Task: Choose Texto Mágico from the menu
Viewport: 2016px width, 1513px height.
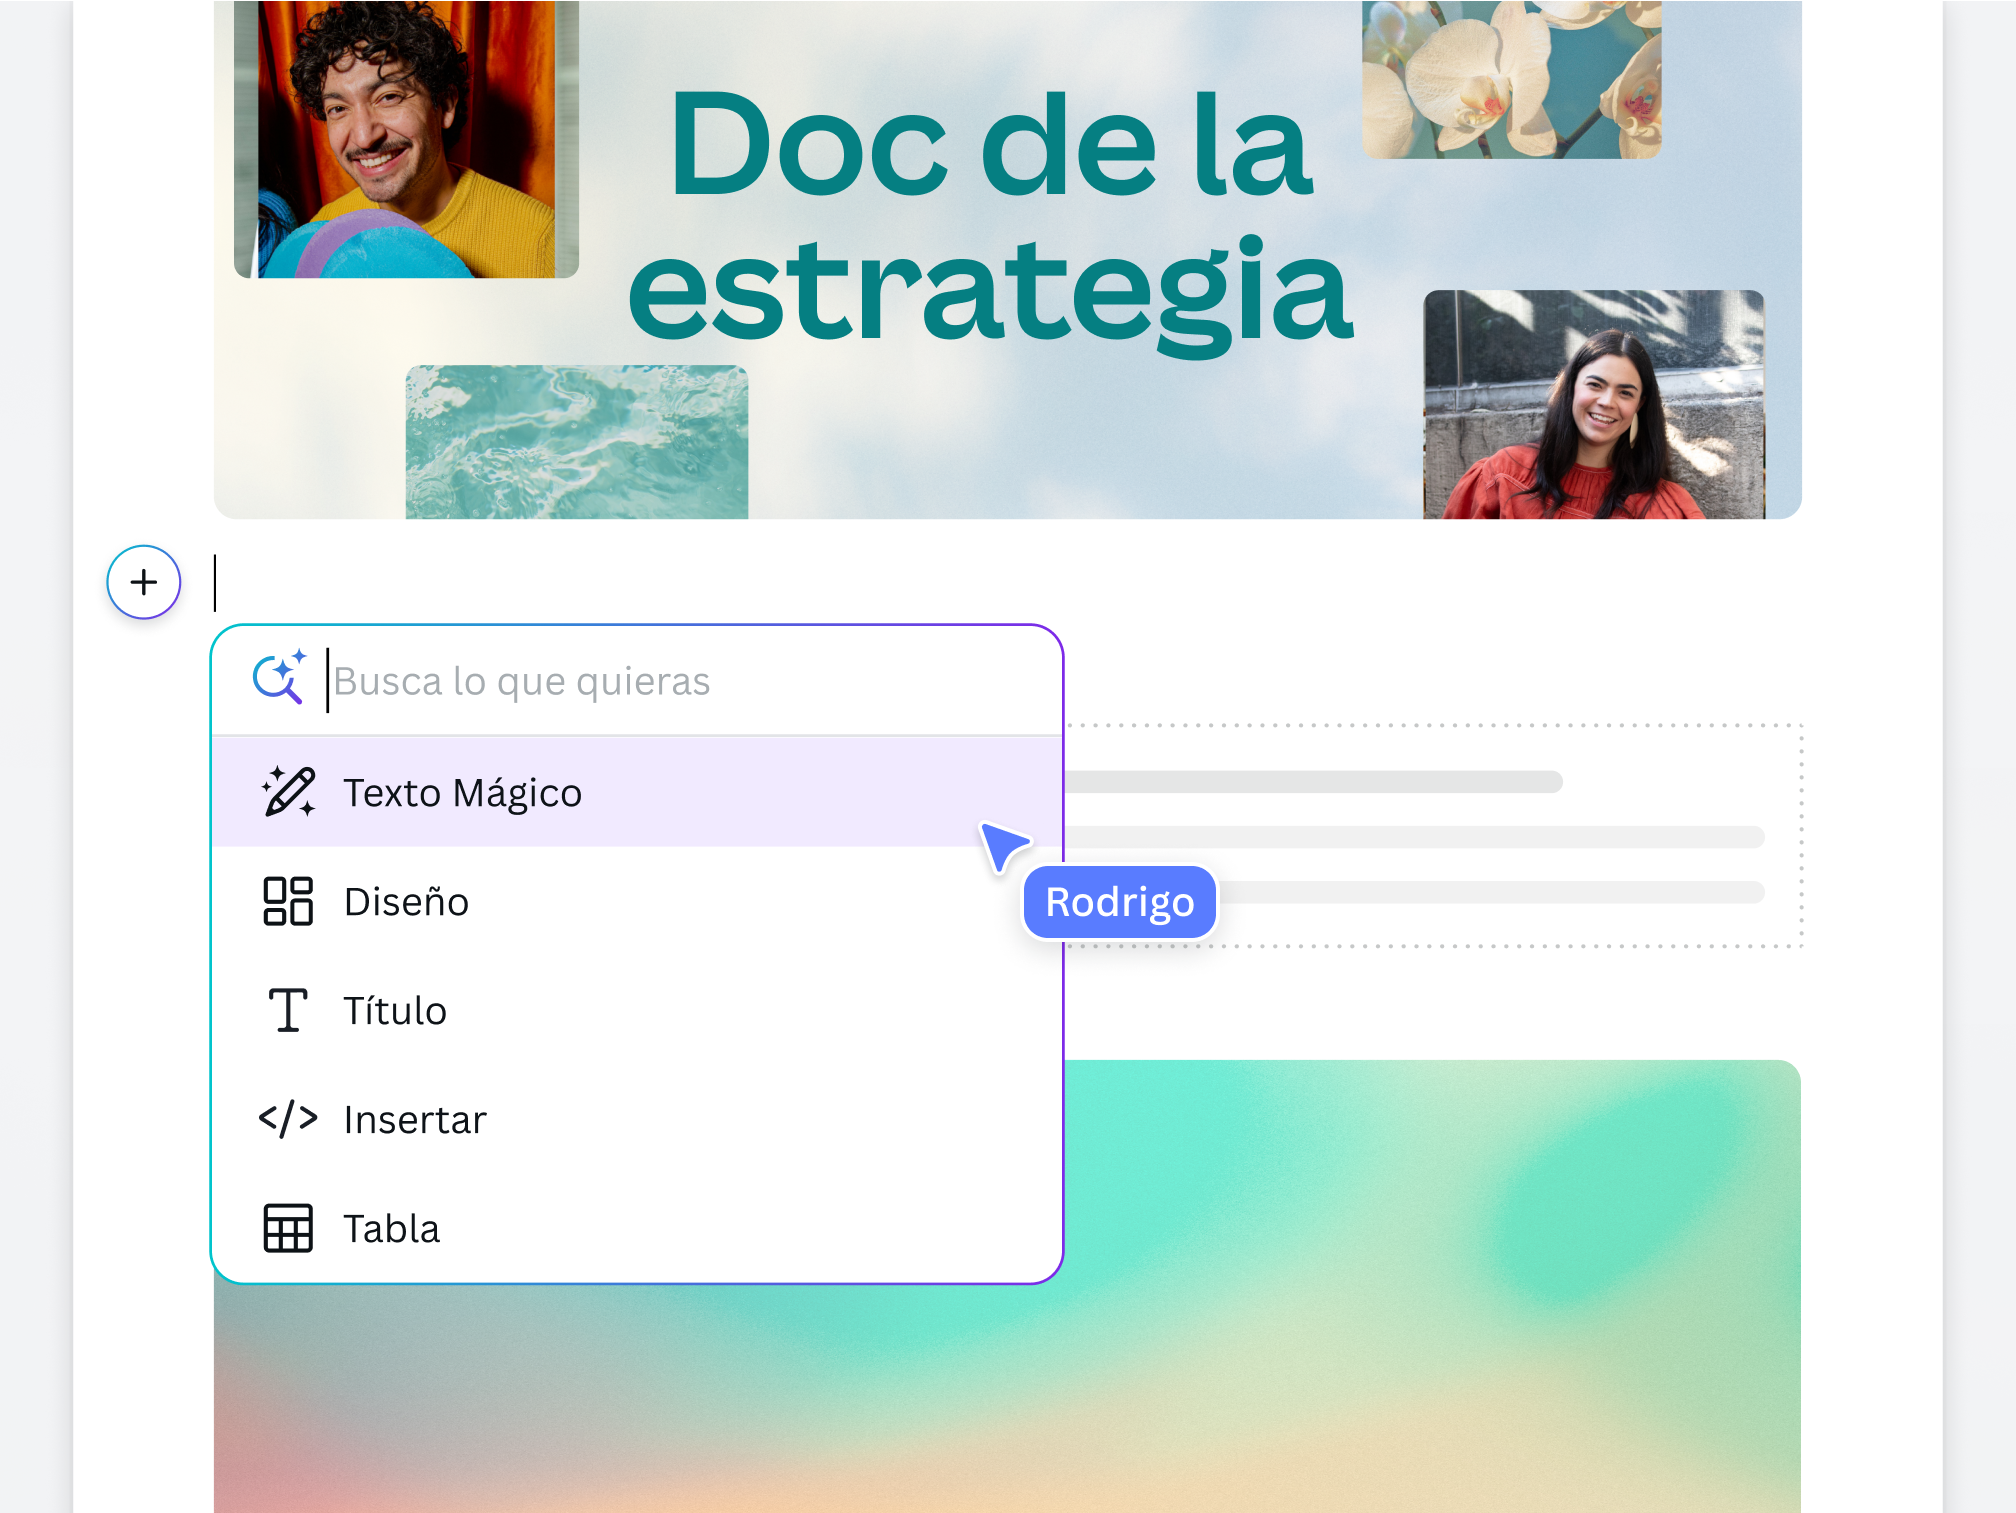Action: 463,792
